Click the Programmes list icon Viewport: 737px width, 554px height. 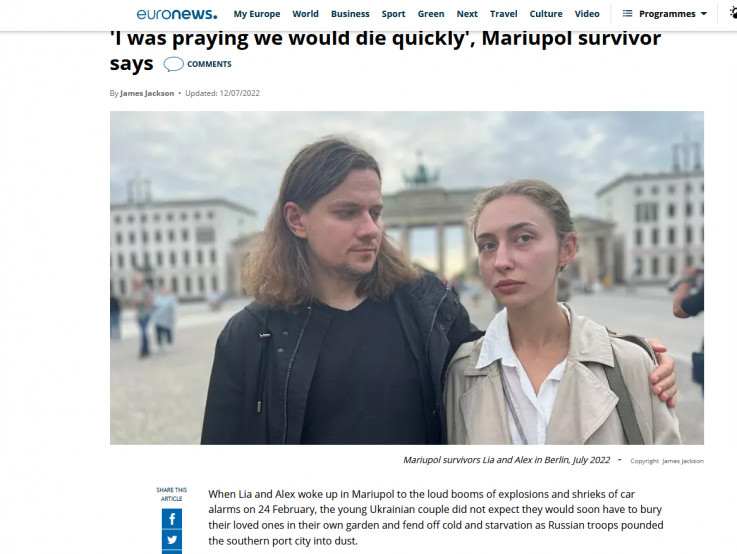click(x=627, y=14)
